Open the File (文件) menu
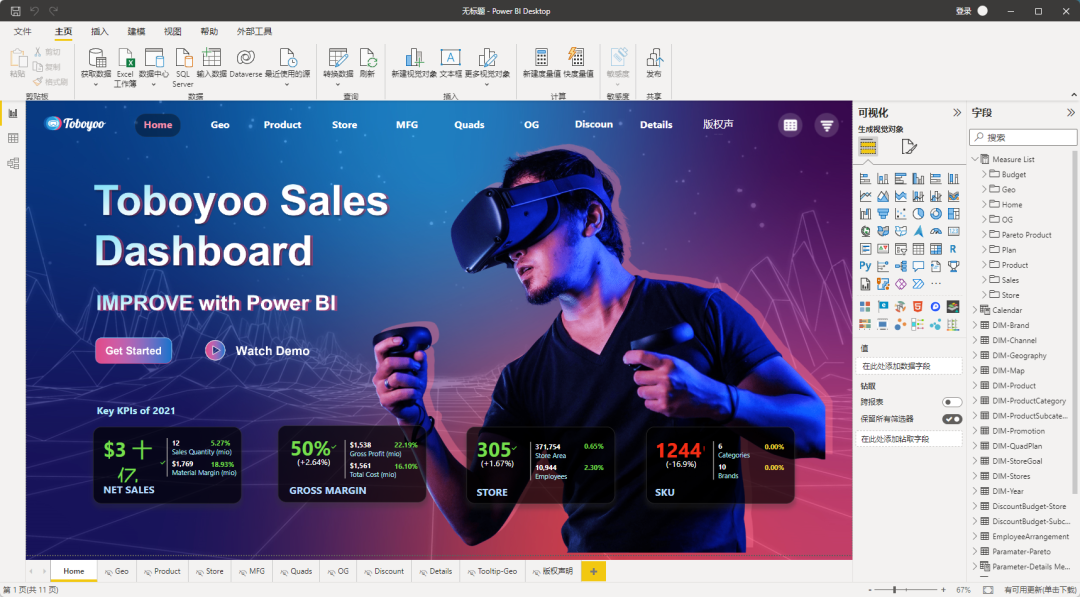 click(x=23, y=32)
